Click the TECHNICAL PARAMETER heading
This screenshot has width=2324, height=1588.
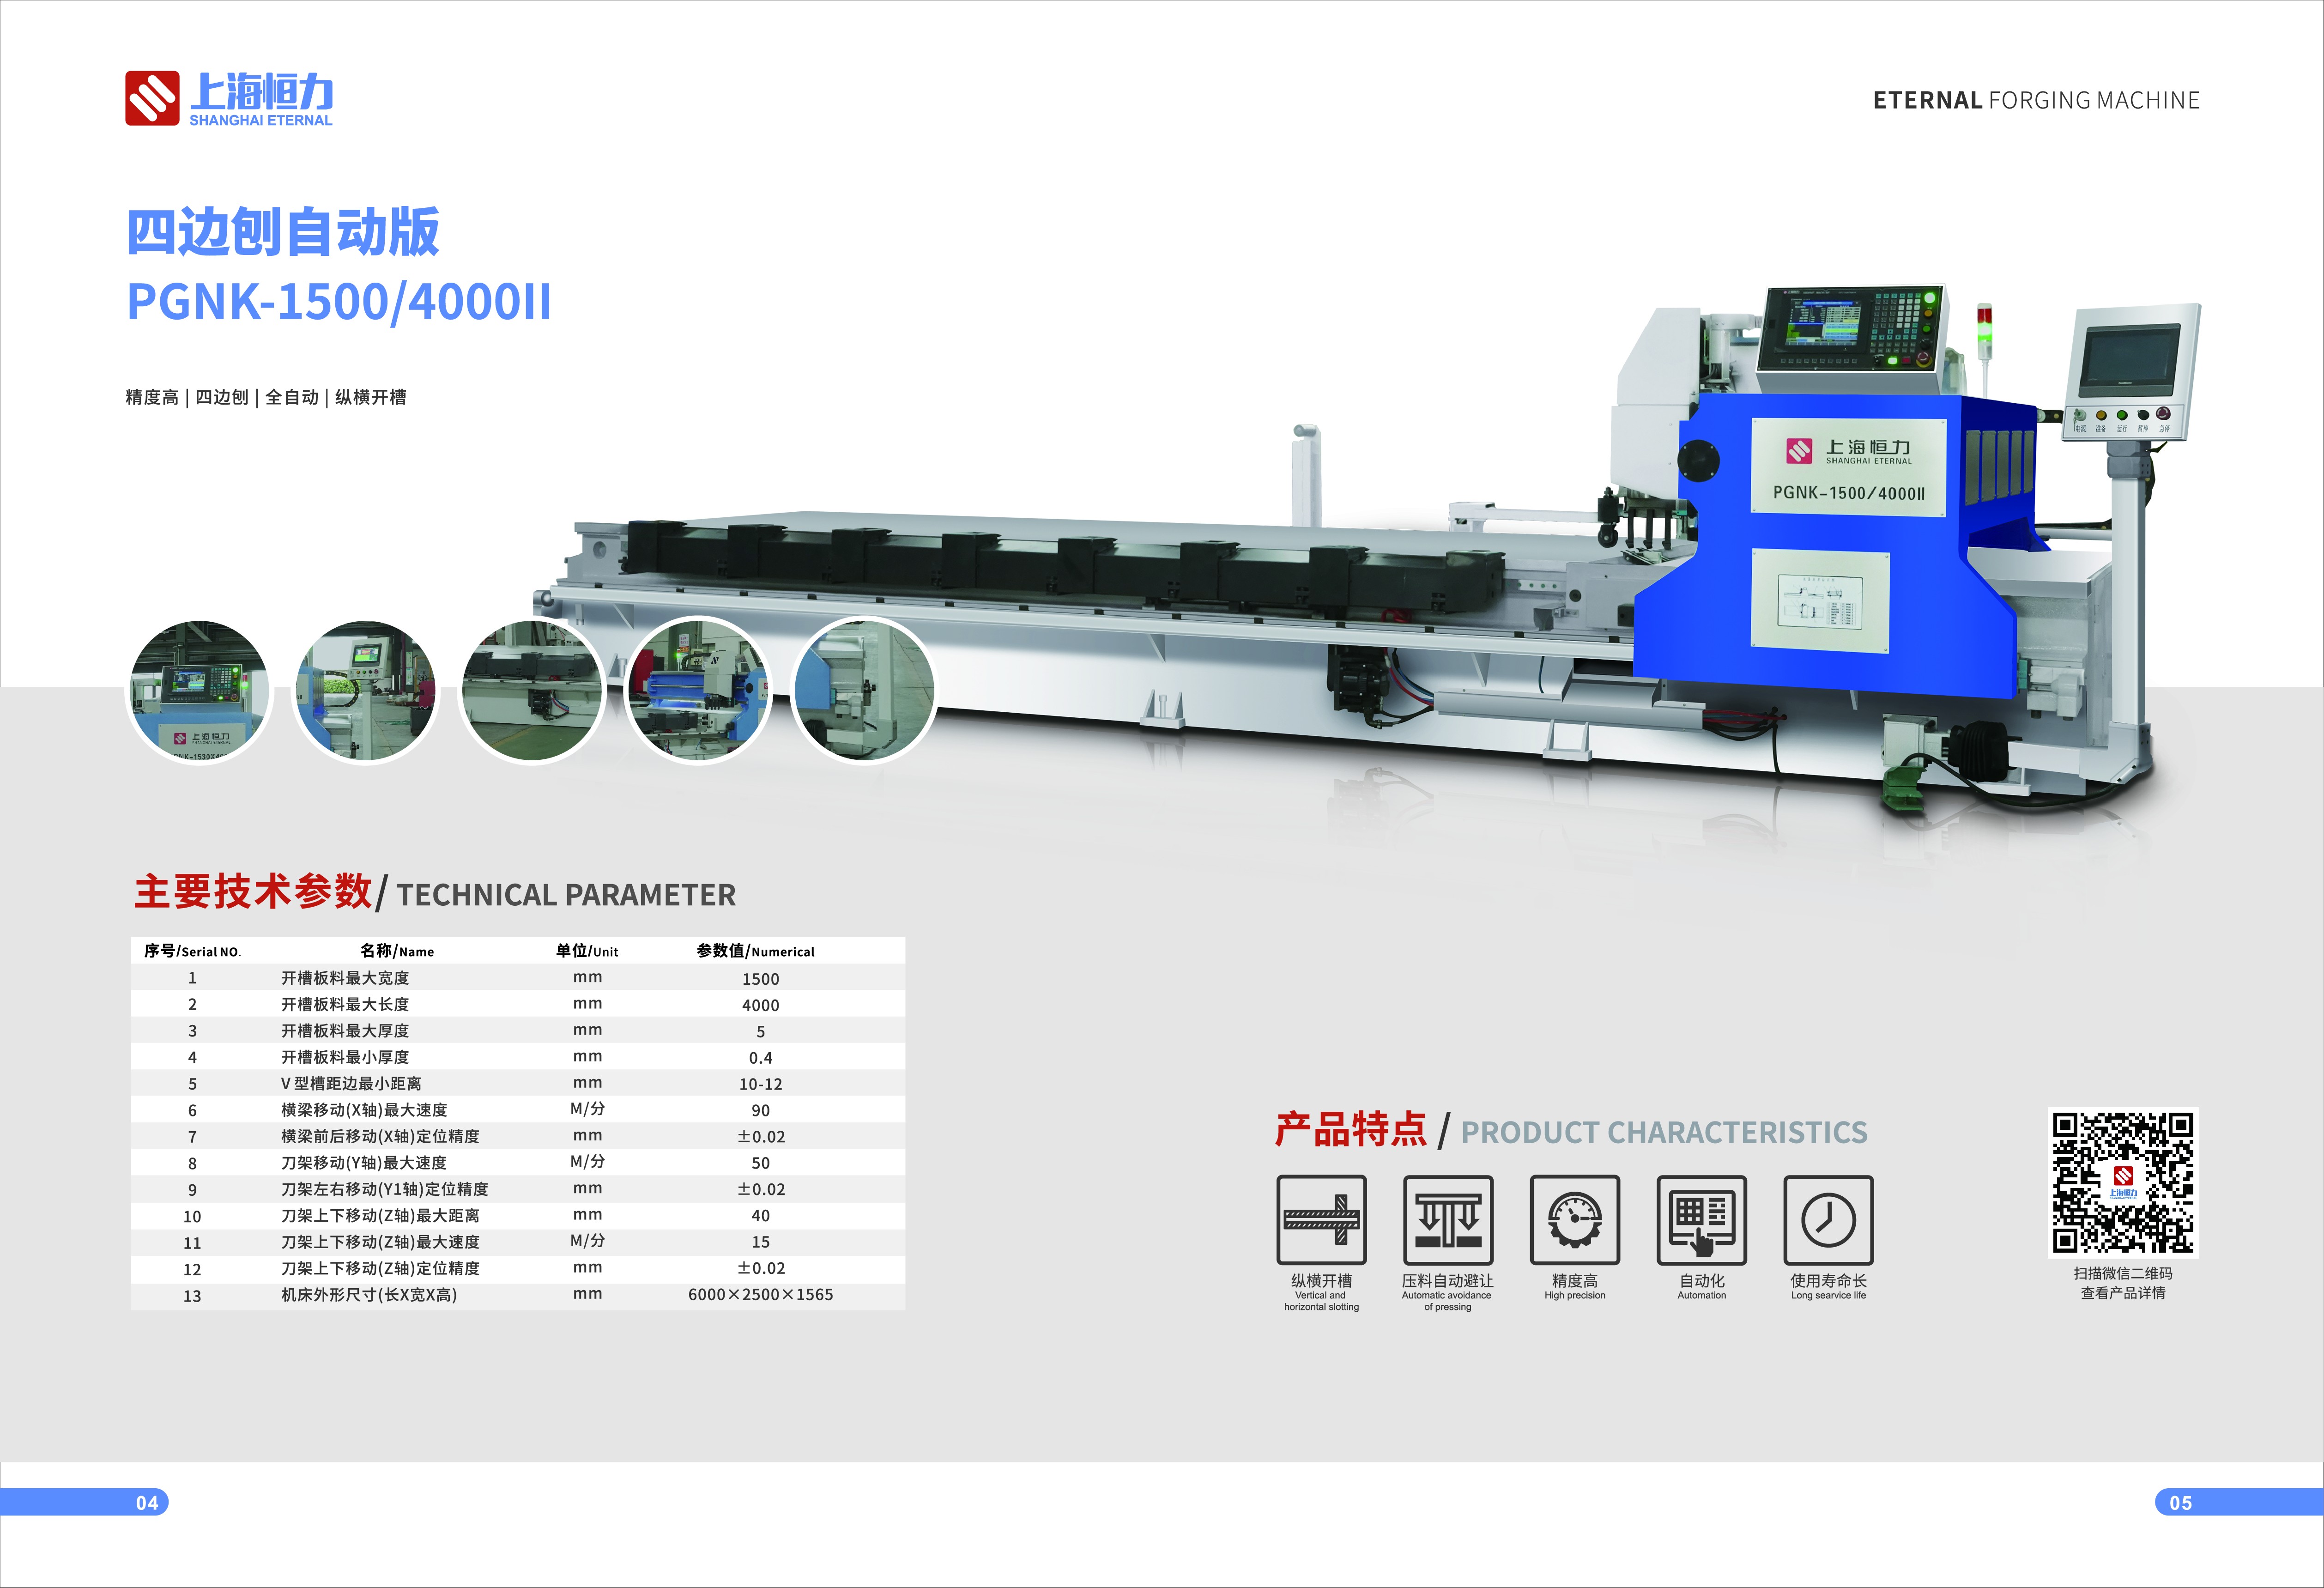pyautogui.click(x=566, y=895)
